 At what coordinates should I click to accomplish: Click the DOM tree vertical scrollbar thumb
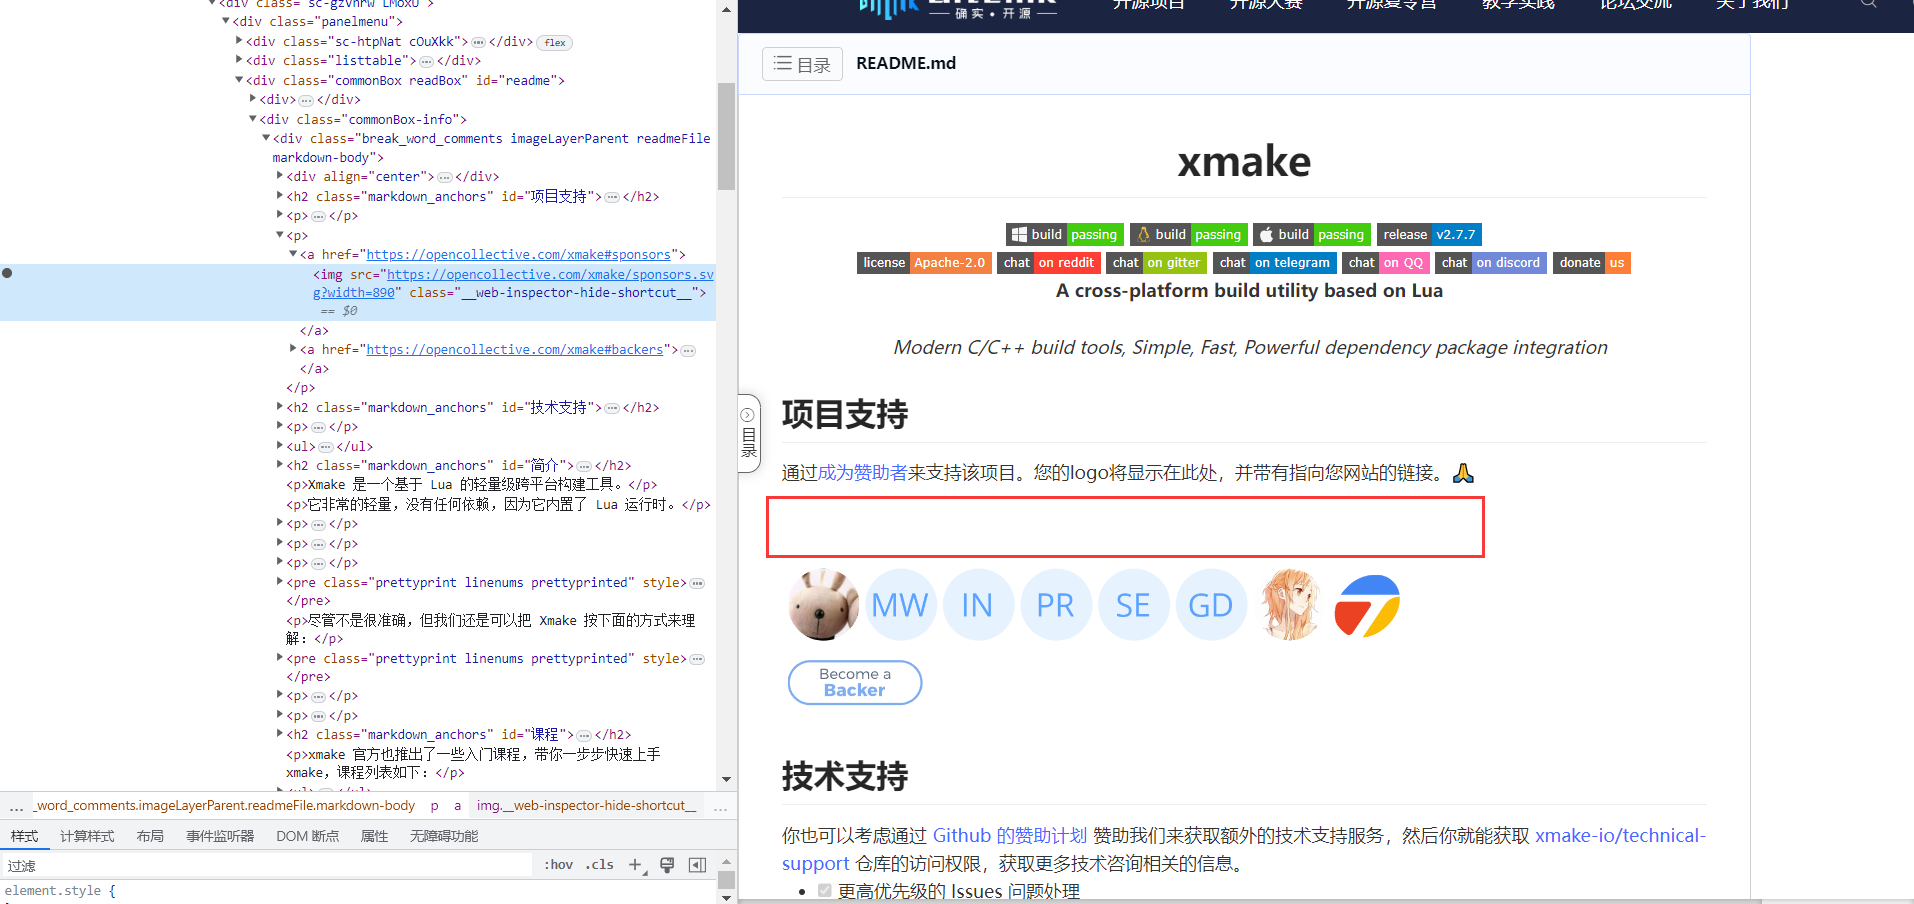tap(726, 136)
